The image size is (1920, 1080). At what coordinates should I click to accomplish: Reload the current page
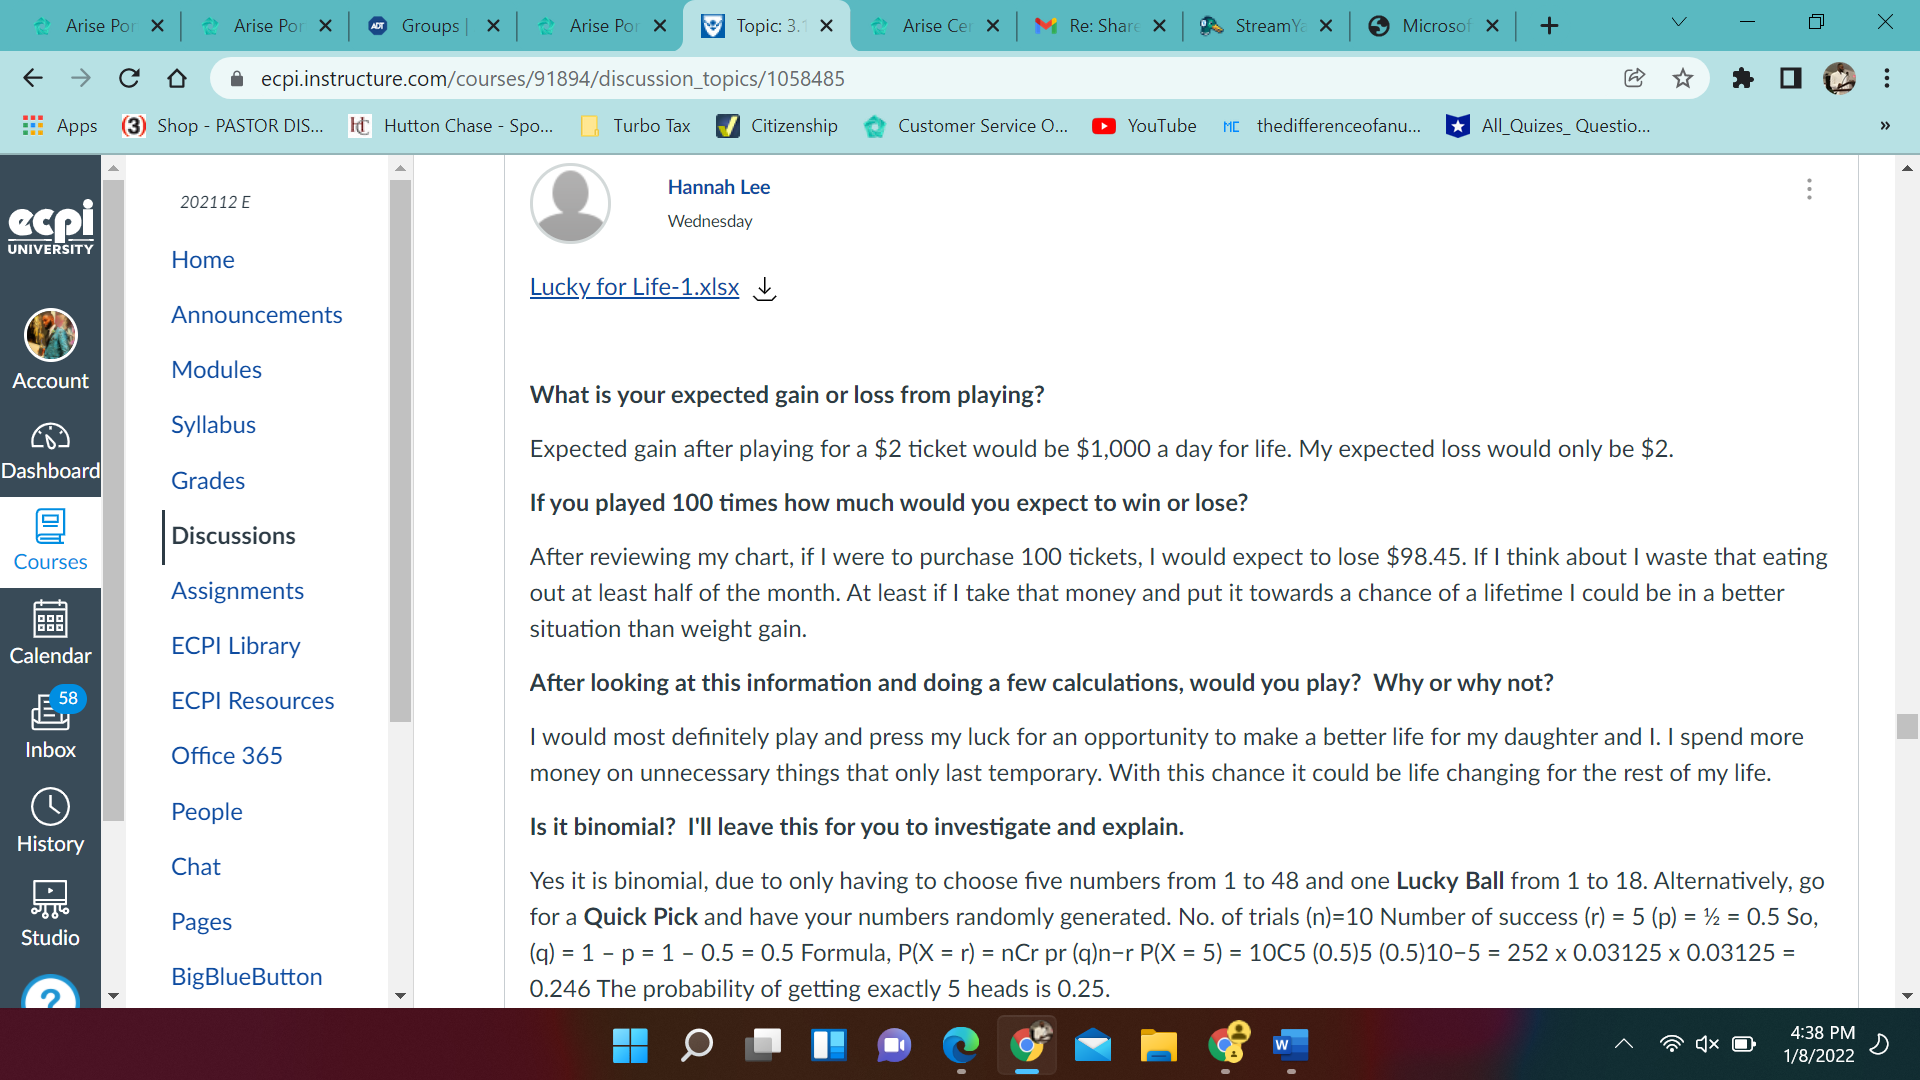[129, 78]
